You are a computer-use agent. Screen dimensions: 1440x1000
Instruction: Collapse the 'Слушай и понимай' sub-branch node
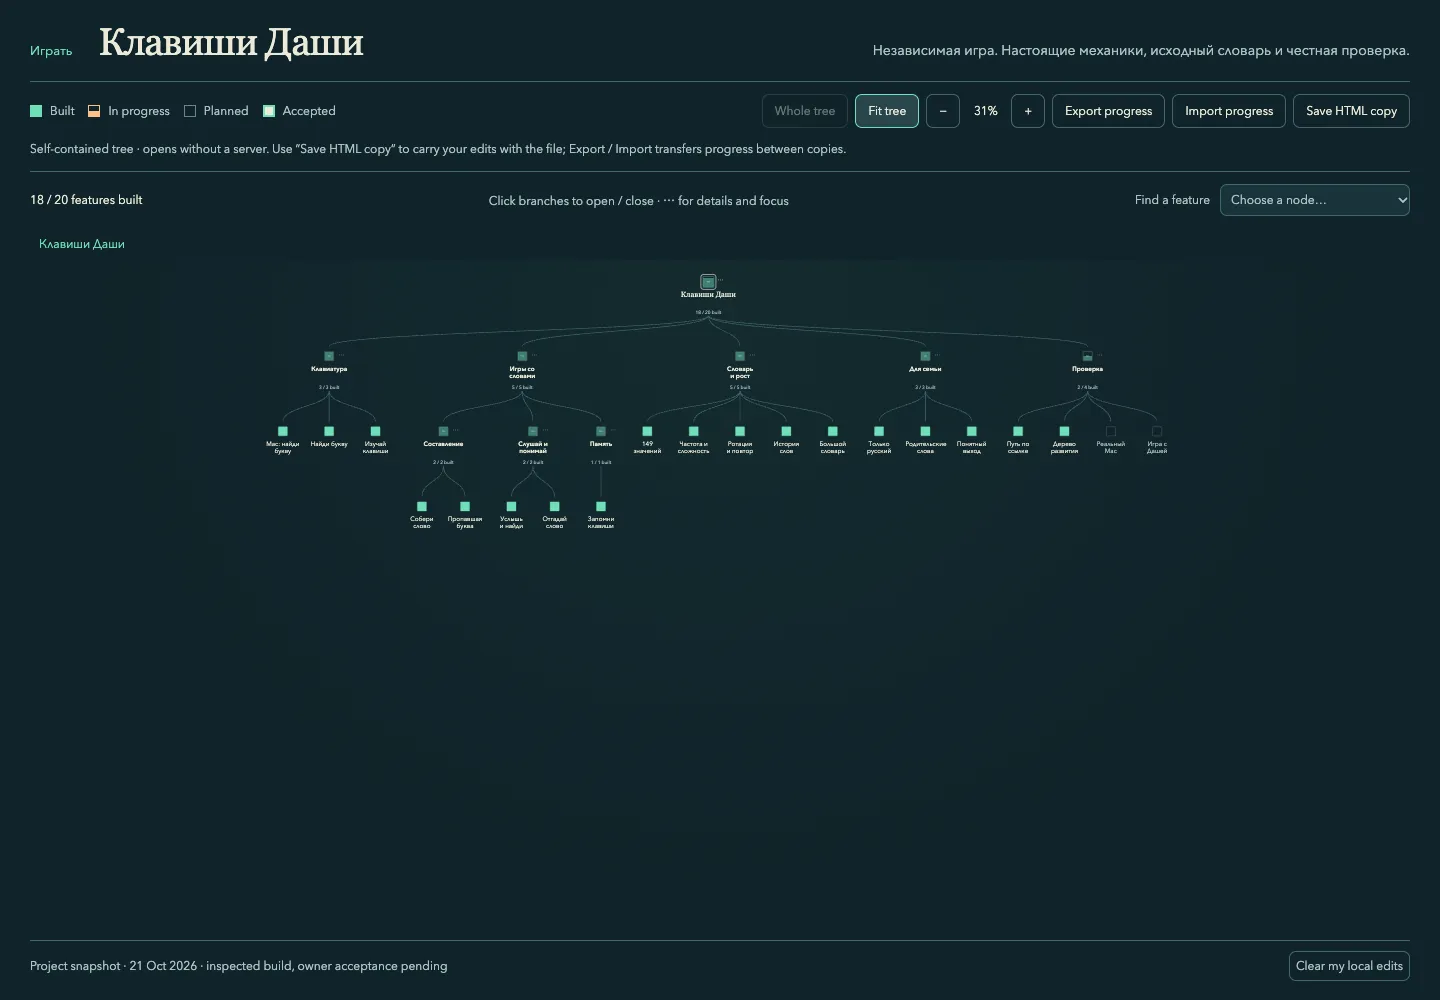[x=533, y=431]
